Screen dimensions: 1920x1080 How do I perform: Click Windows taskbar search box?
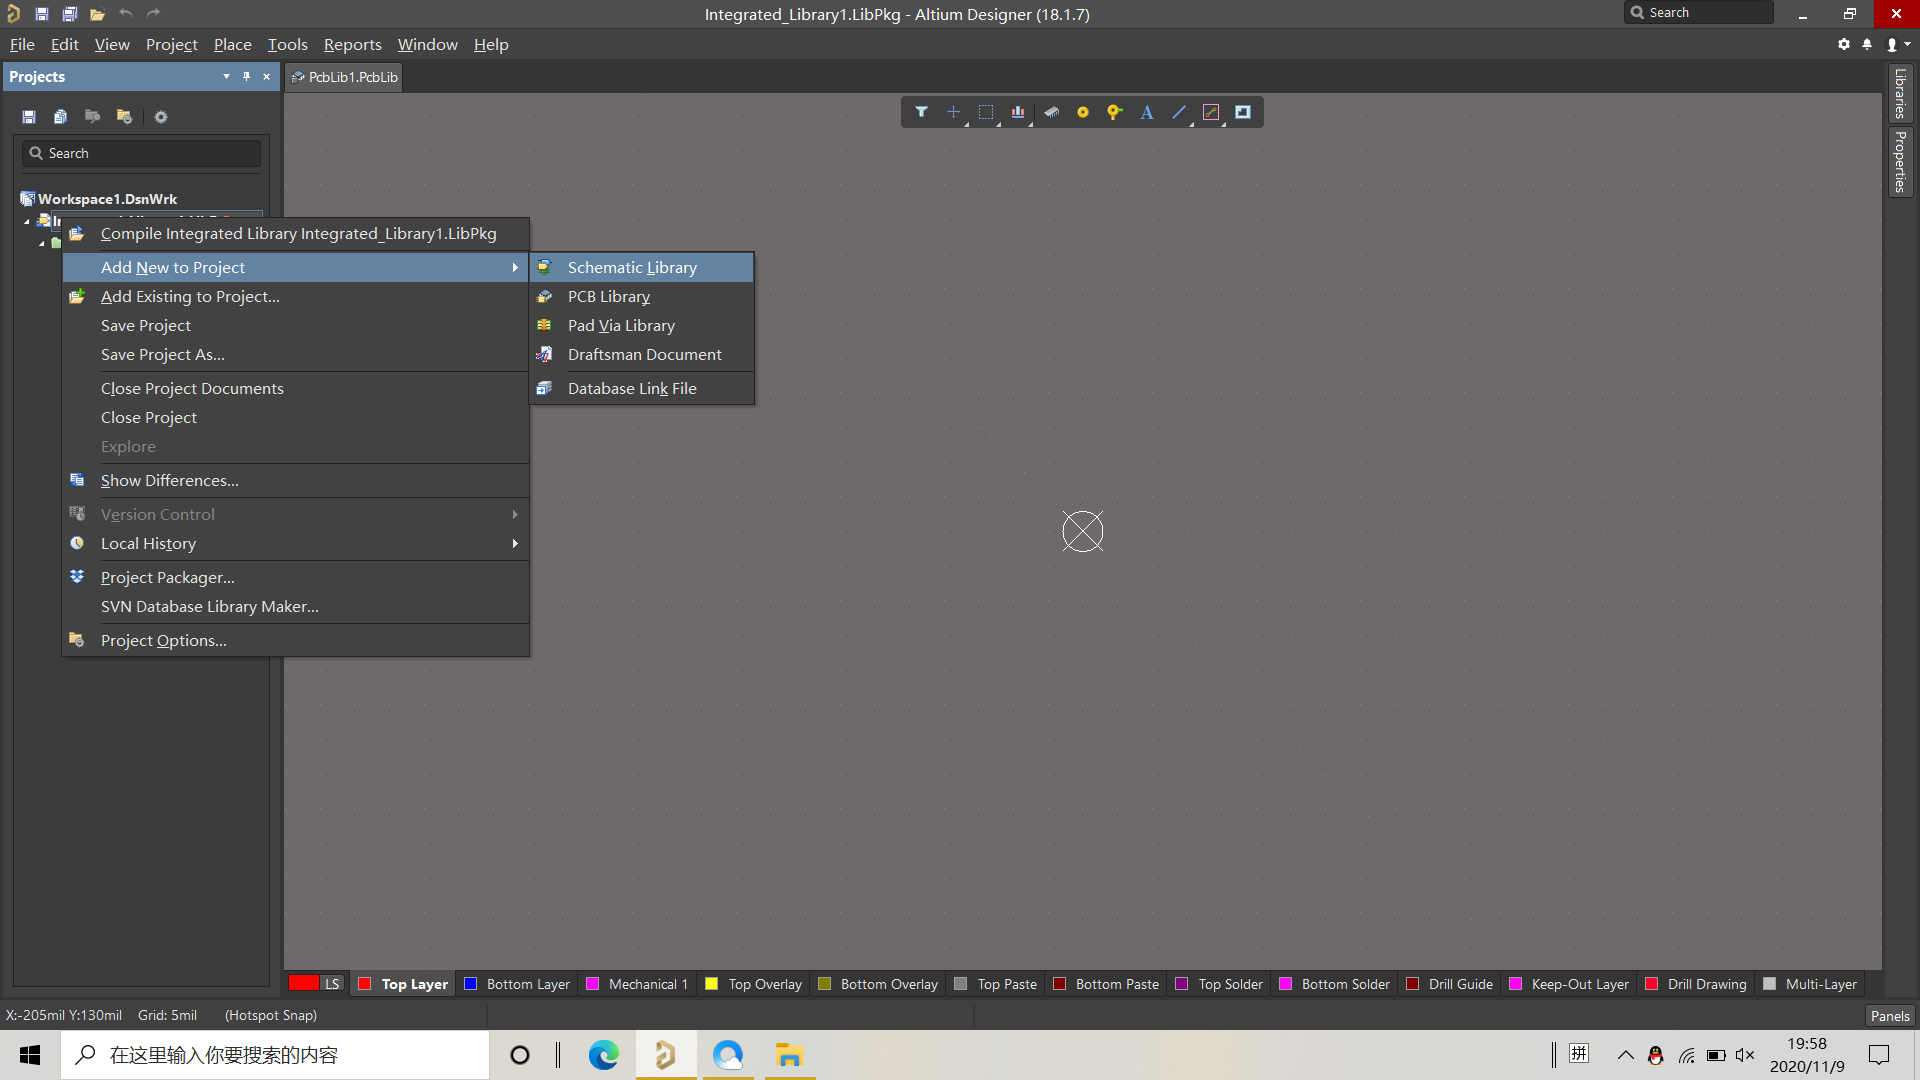point(275,1055)
